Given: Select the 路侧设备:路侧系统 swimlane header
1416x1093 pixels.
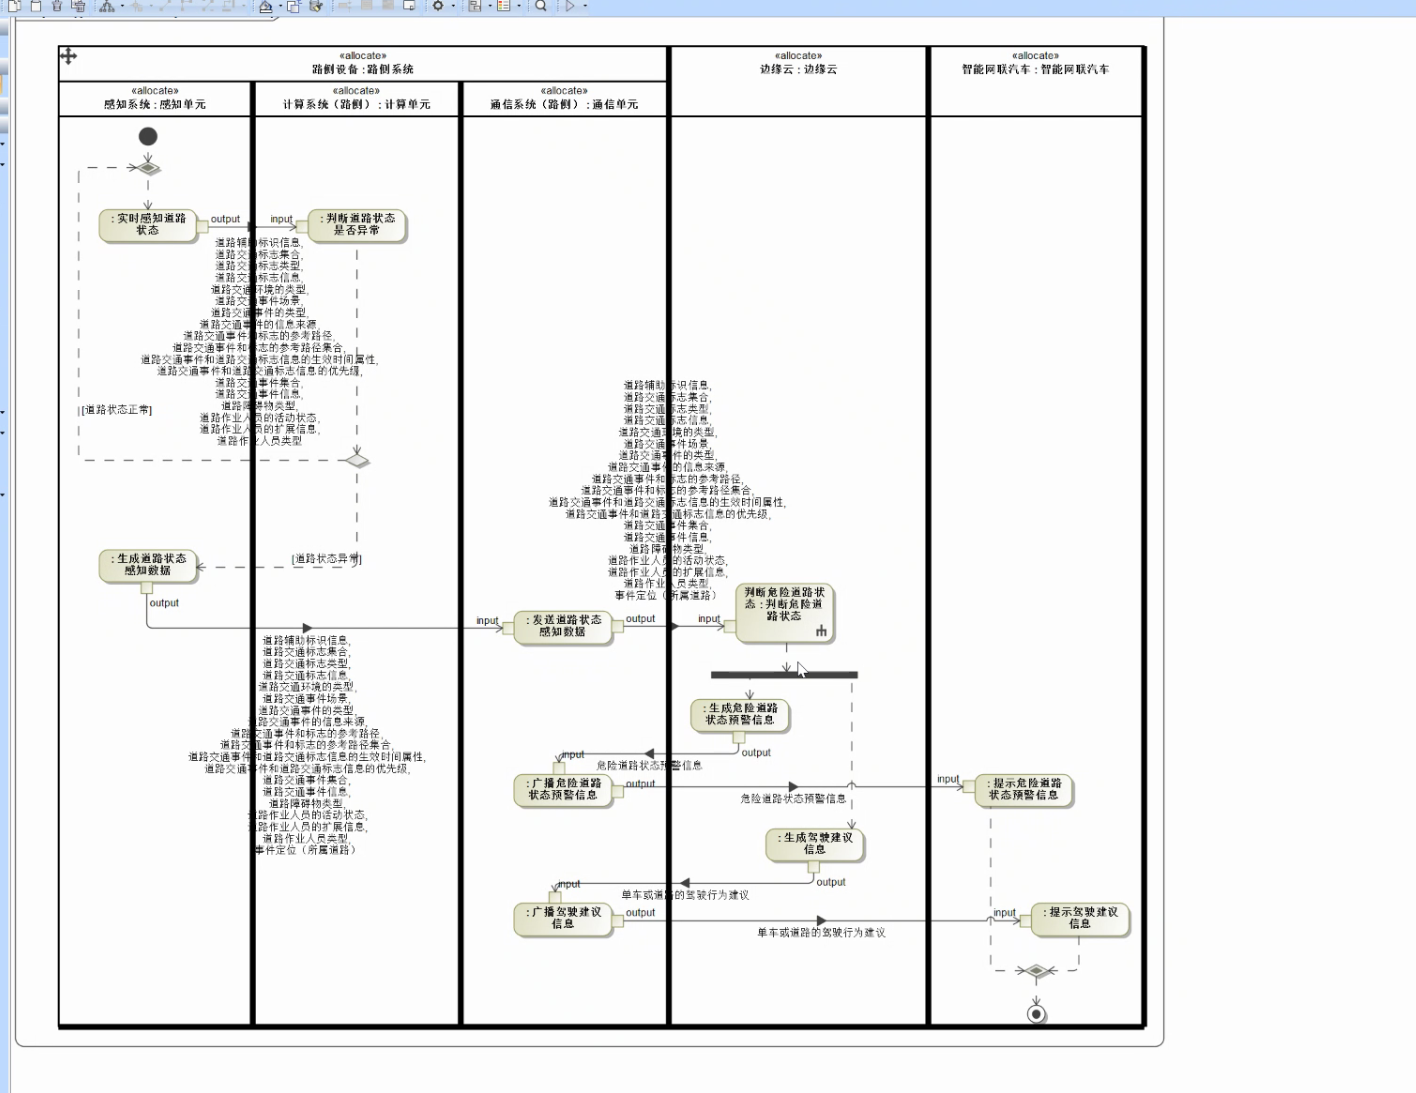Looking at the screenshot, I should [363, 63].
